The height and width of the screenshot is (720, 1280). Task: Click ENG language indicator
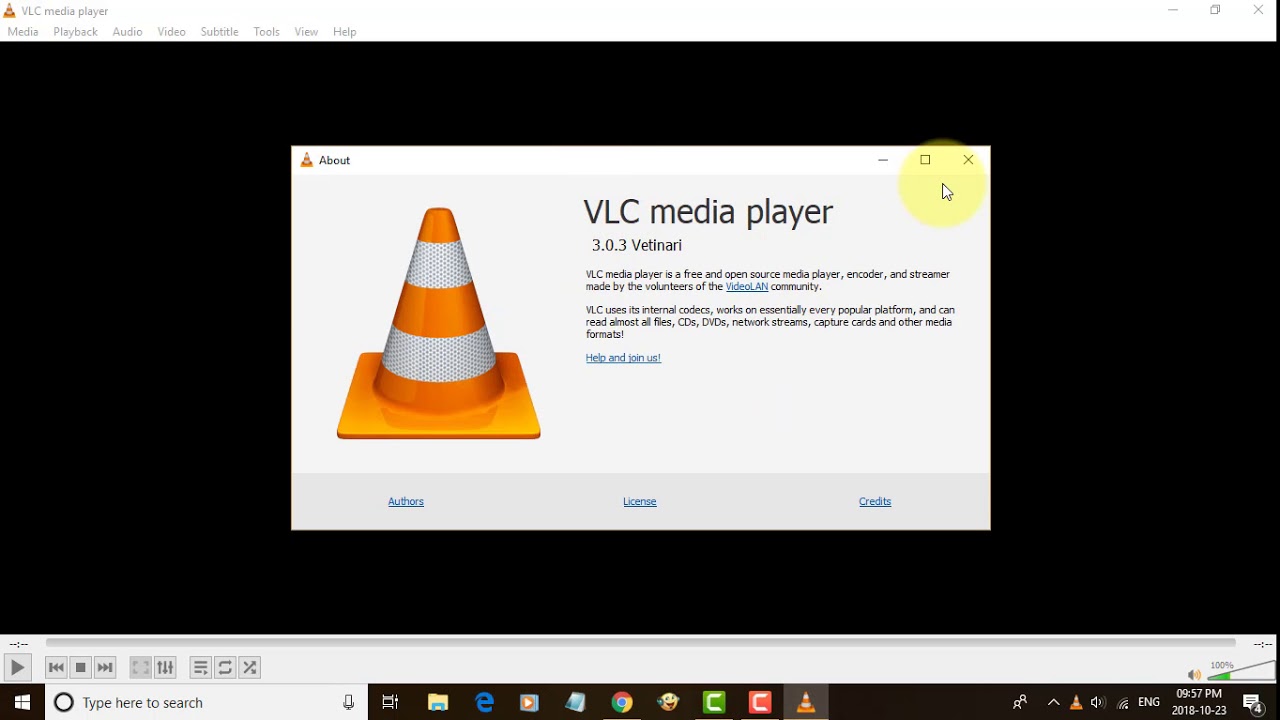click(x=1149, y=703)
